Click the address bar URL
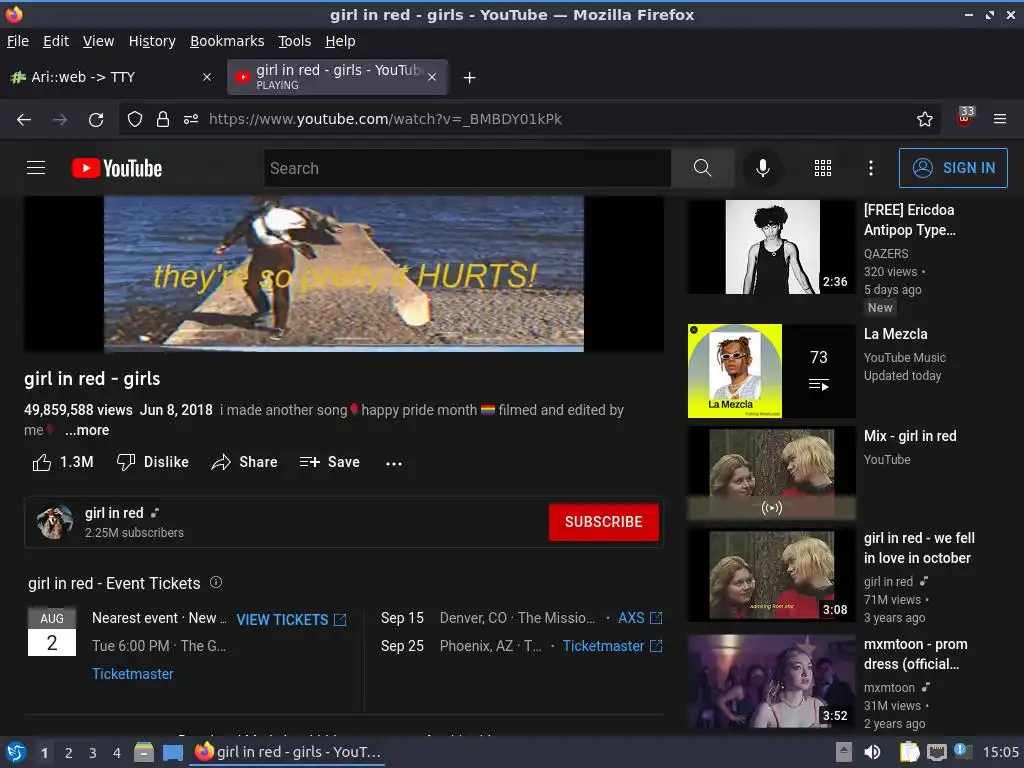 coord(385,120)
